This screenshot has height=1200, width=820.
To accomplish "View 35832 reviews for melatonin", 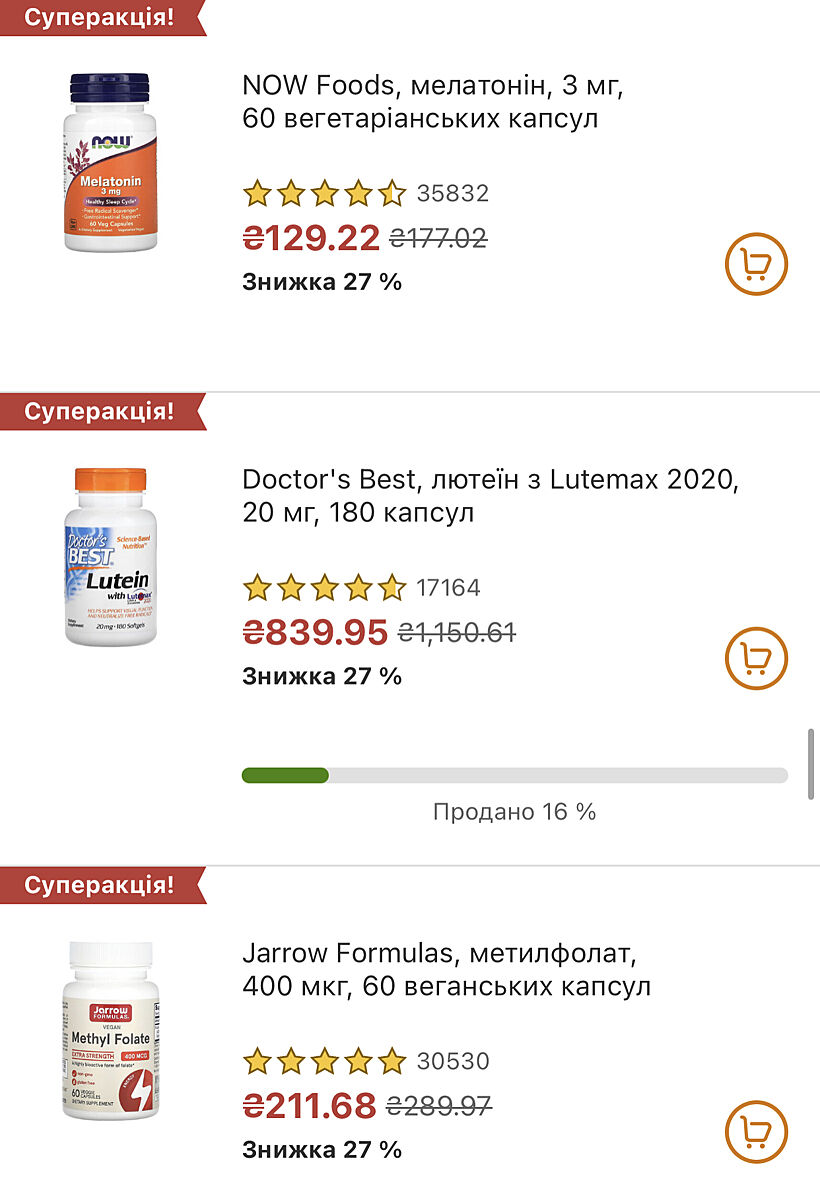I will pos(452,193).
